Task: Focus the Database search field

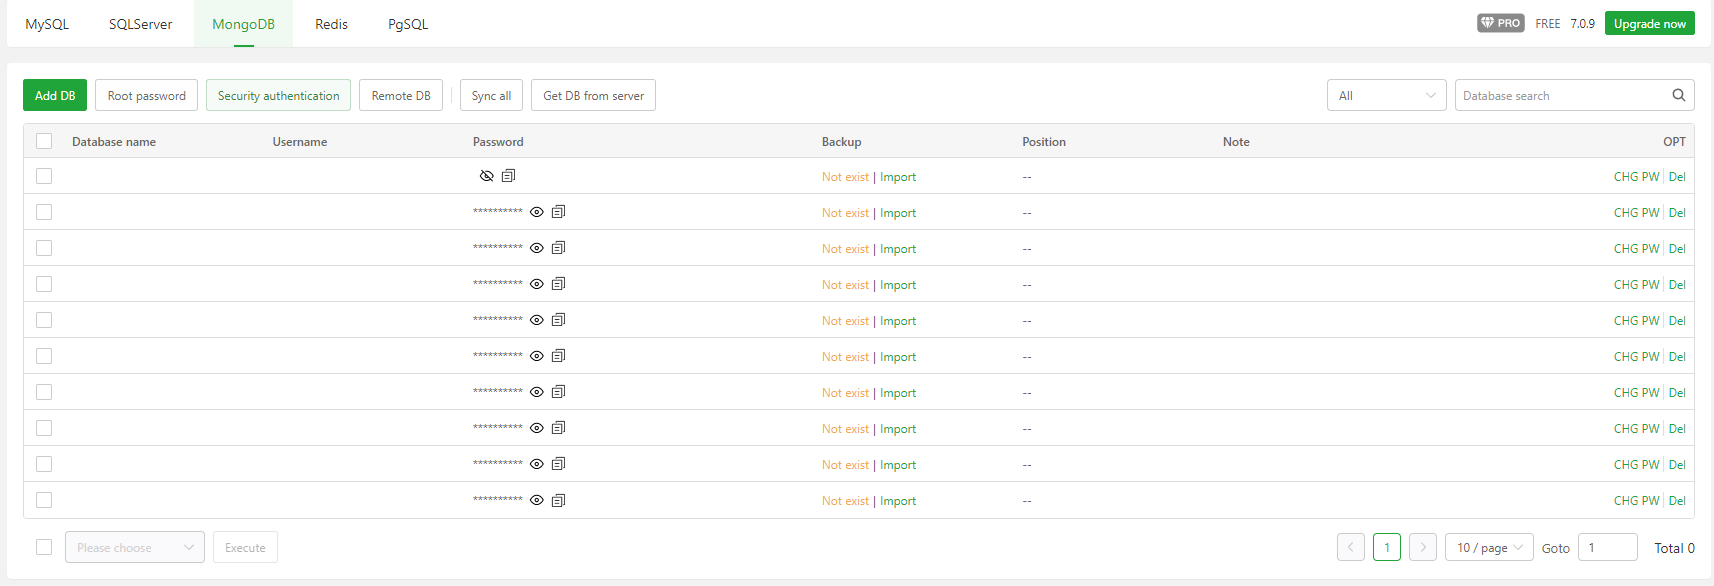Action: point(1560,95)
